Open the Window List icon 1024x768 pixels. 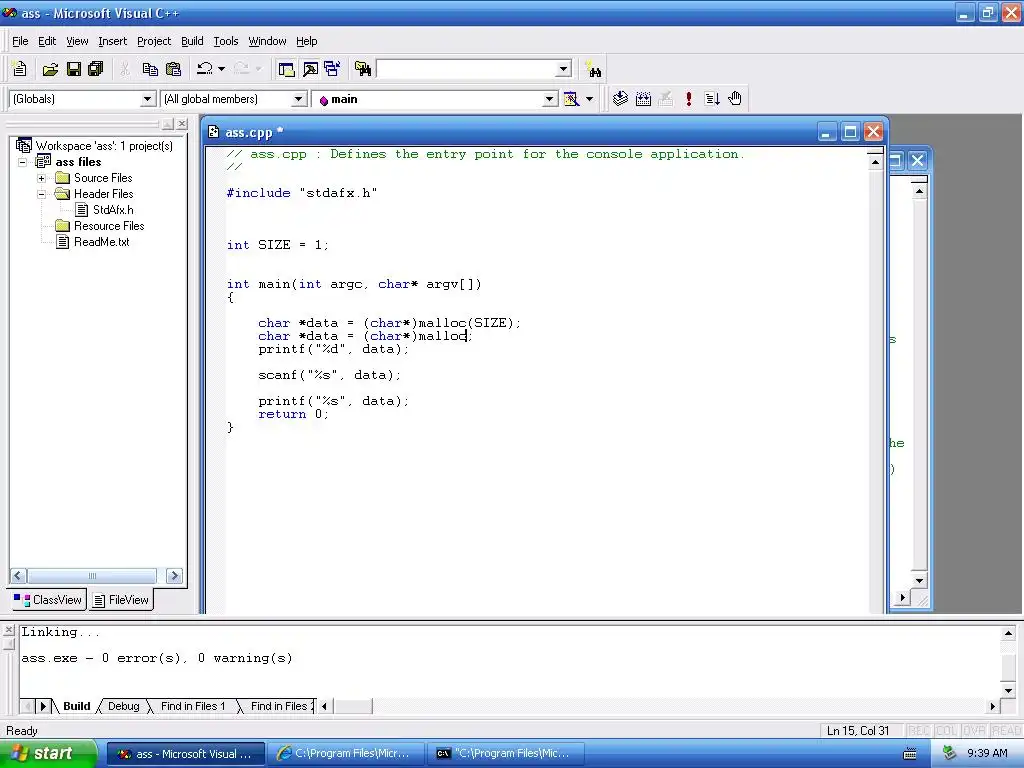(x=332, y=69)
